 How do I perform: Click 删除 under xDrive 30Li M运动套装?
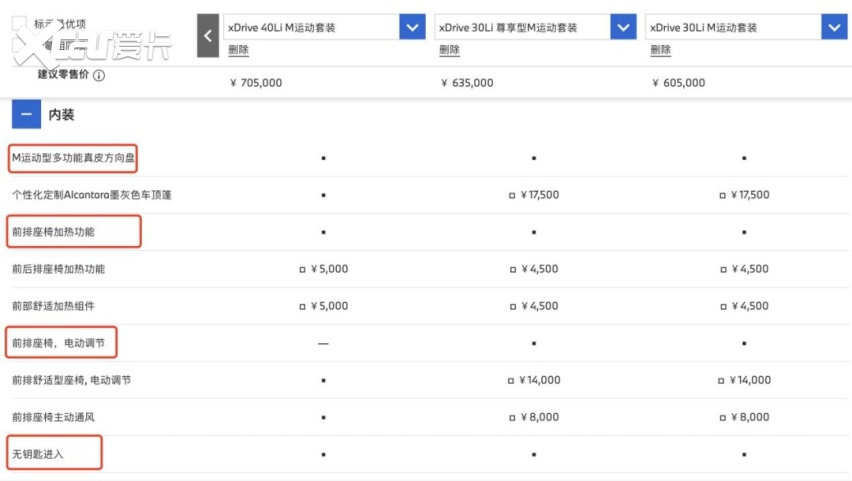click(660, 50)
